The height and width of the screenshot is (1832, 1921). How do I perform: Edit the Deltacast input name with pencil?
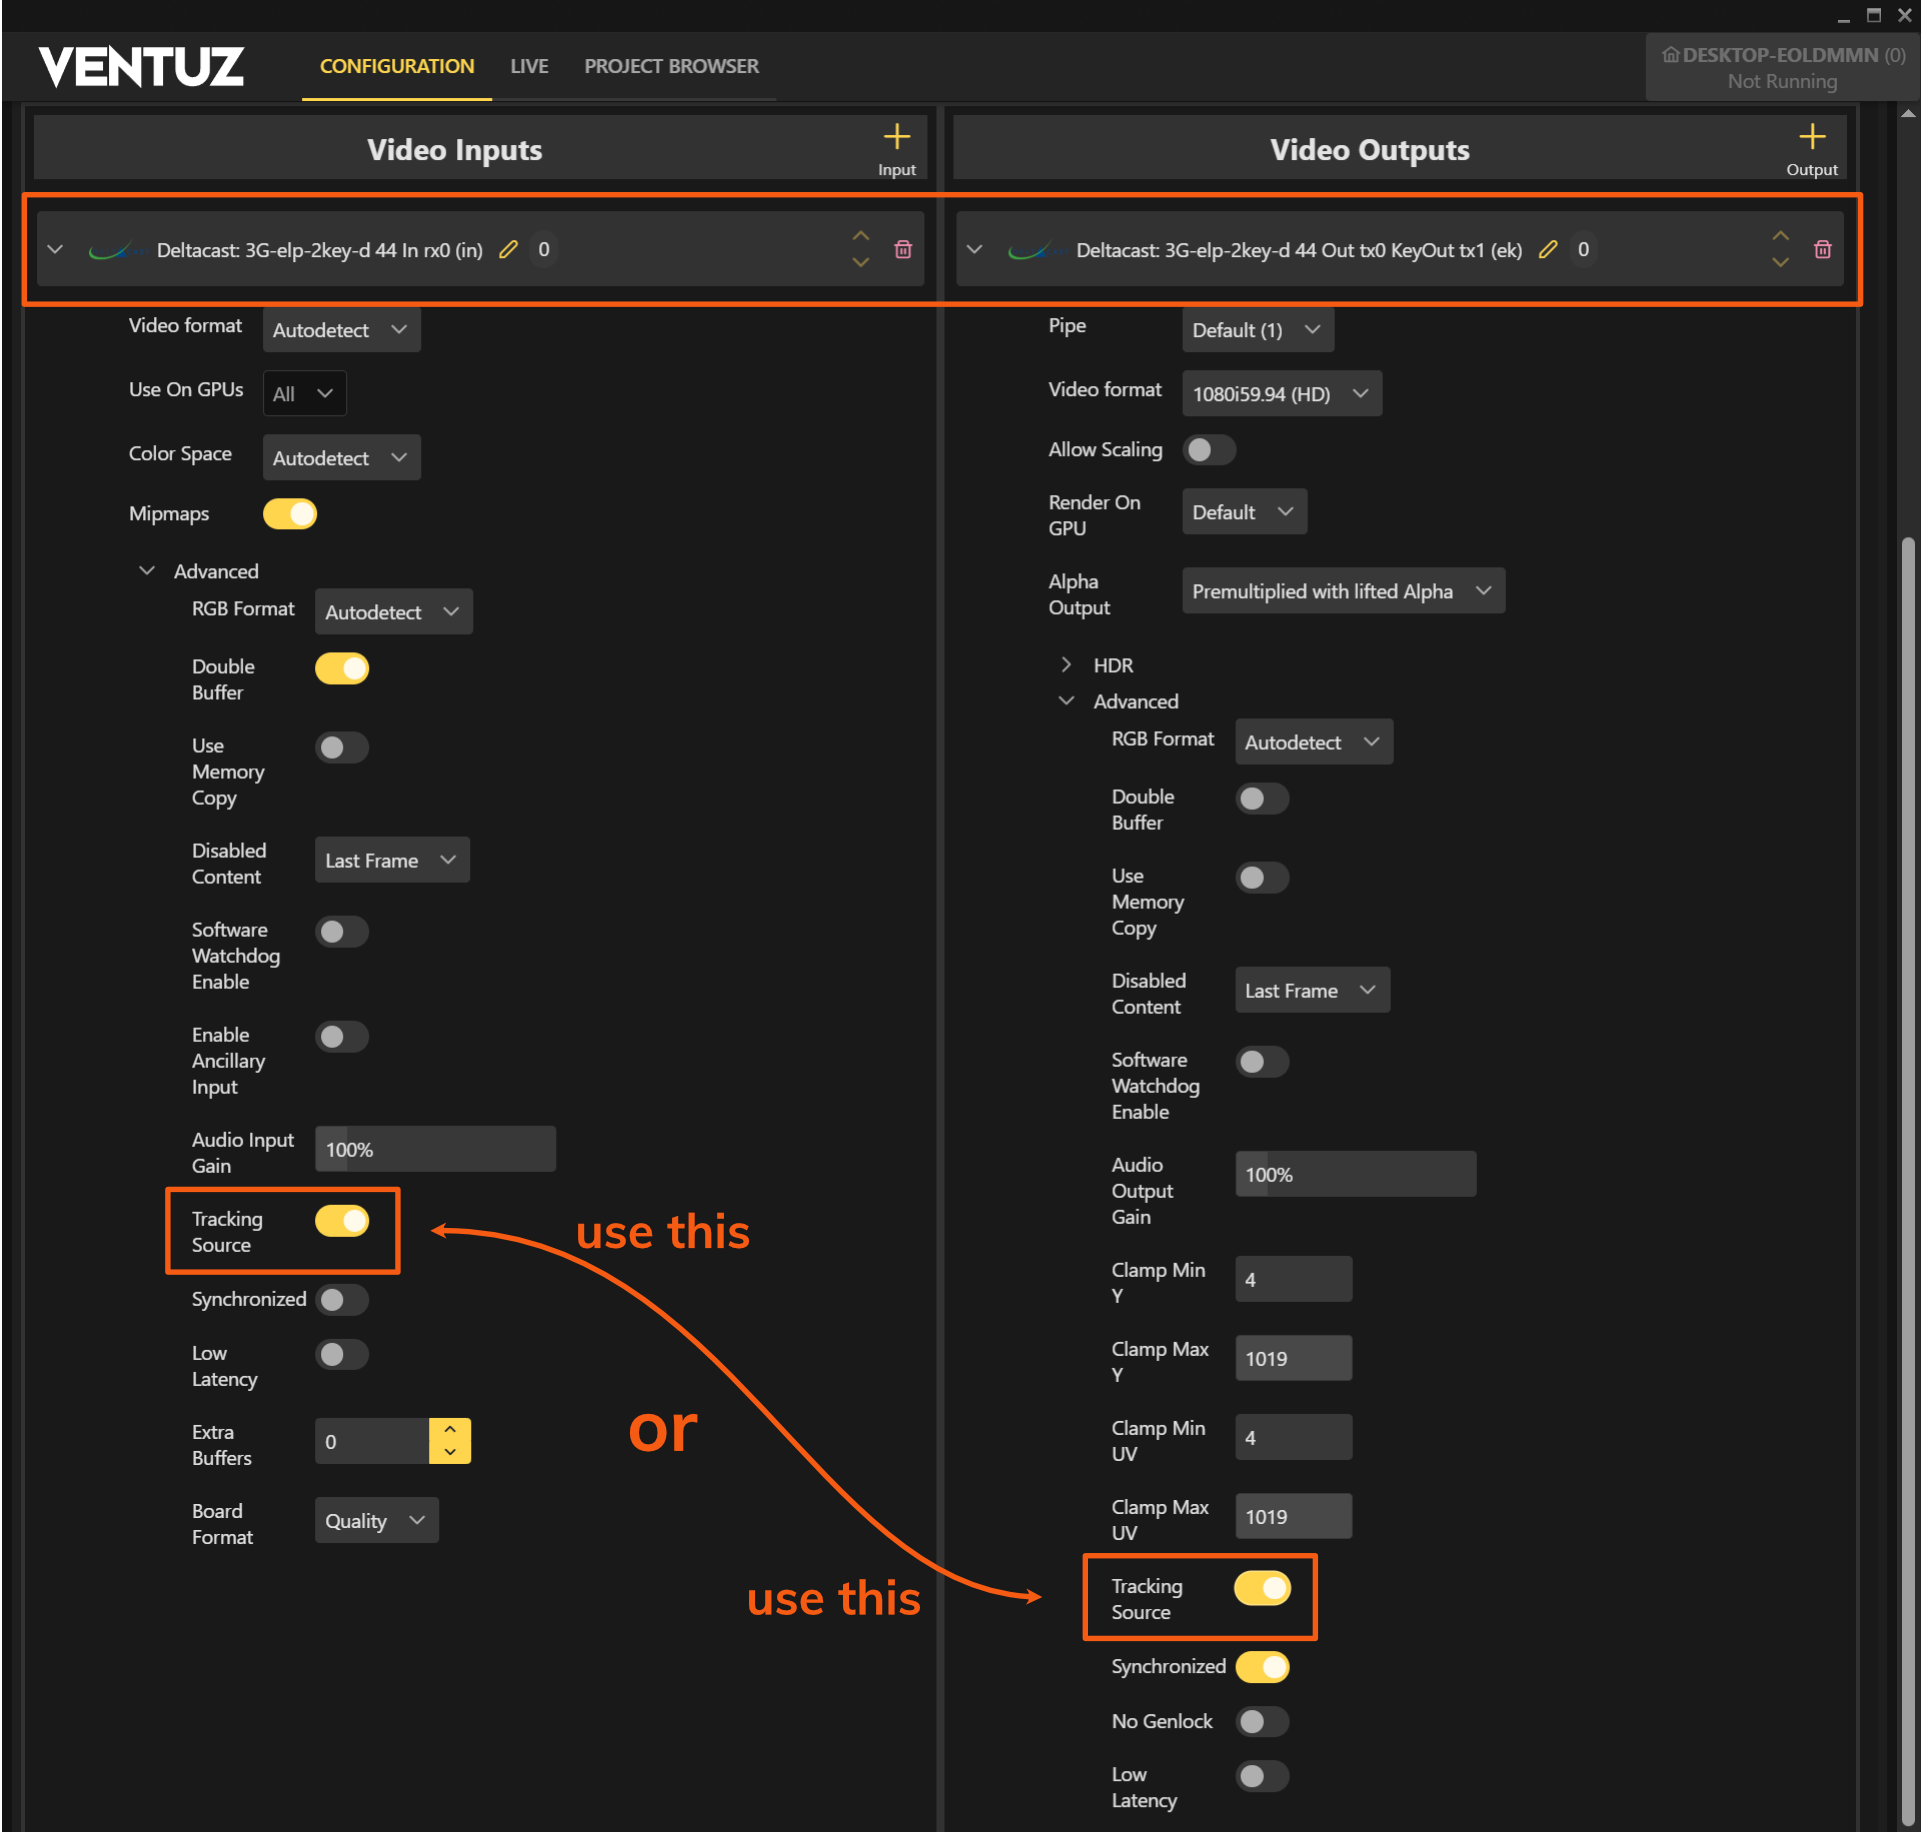[x=509, y=250]
